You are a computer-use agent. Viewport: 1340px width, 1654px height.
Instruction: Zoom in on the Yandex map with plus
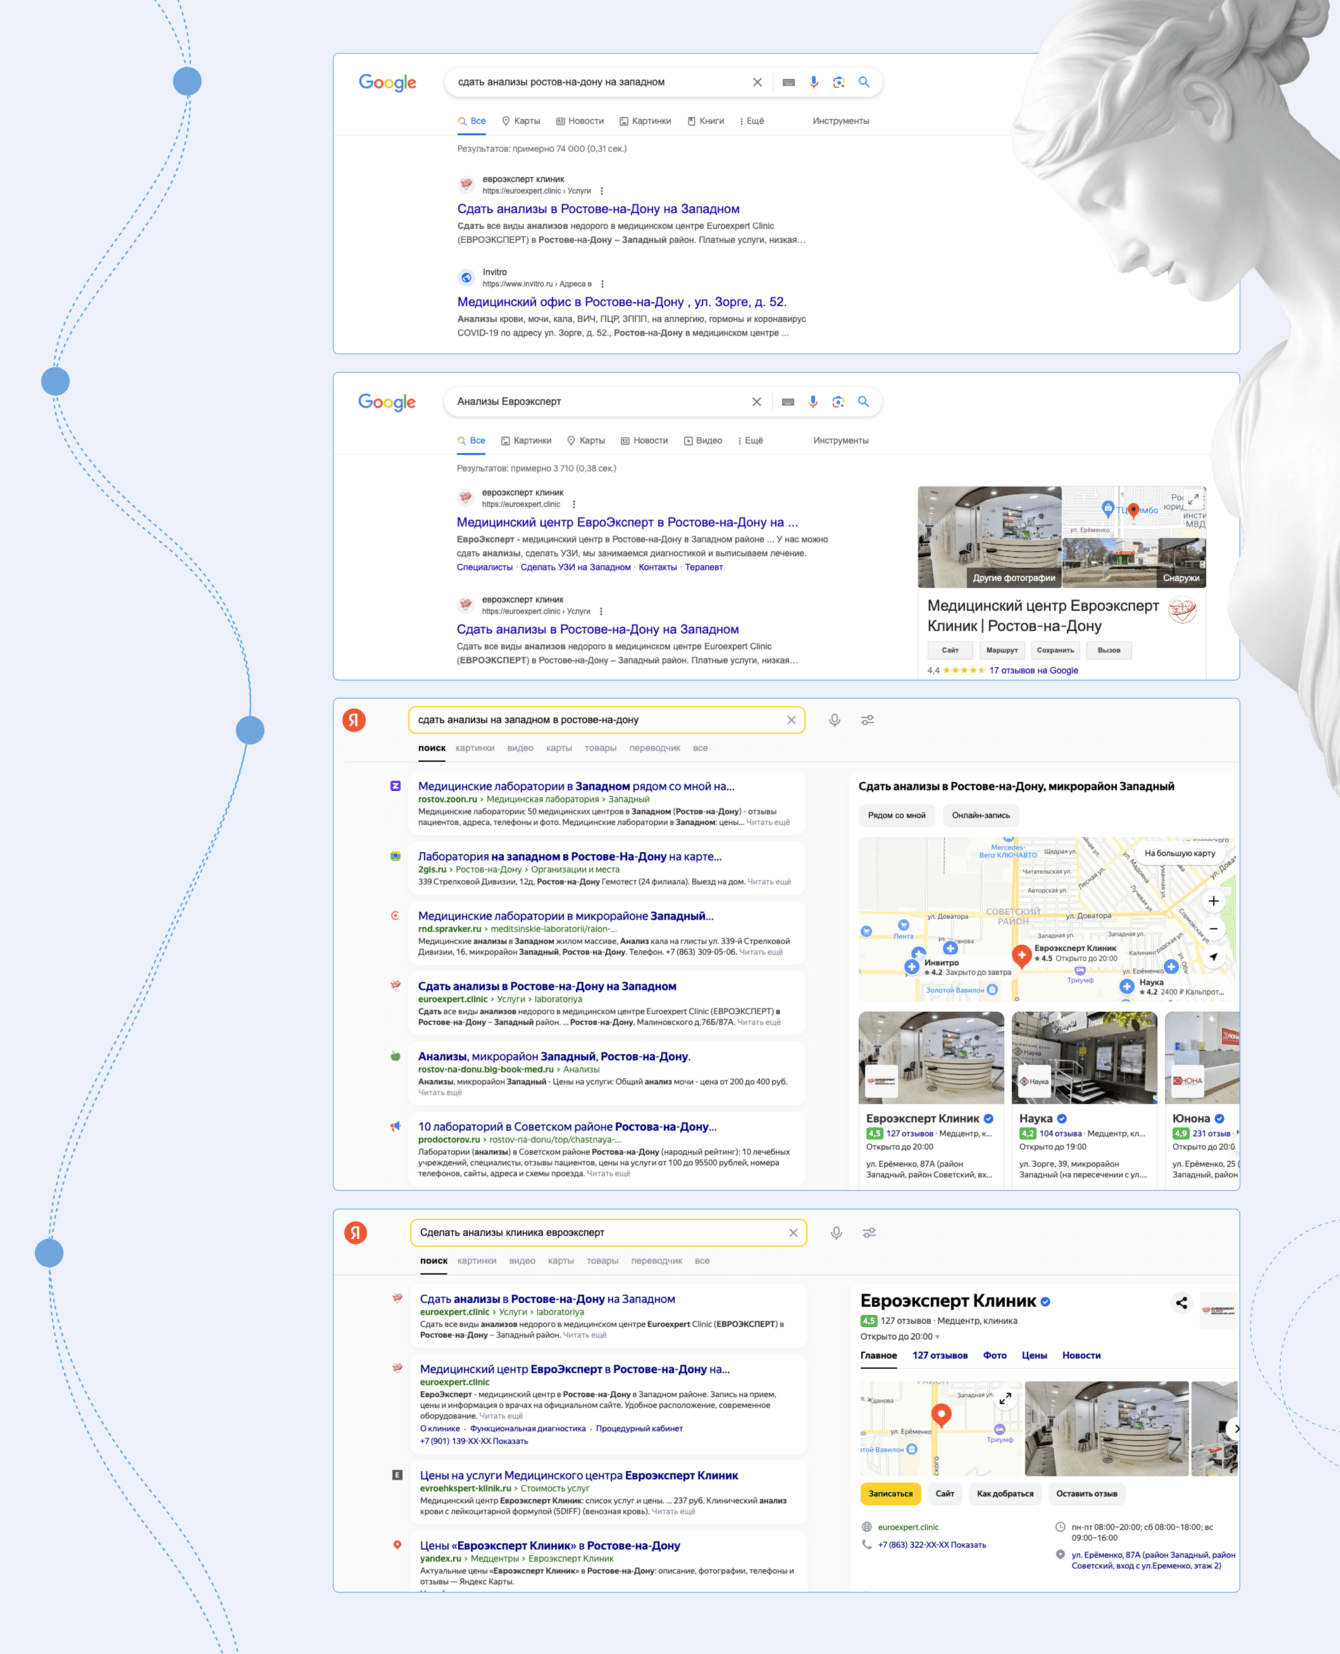point(1213,901)
